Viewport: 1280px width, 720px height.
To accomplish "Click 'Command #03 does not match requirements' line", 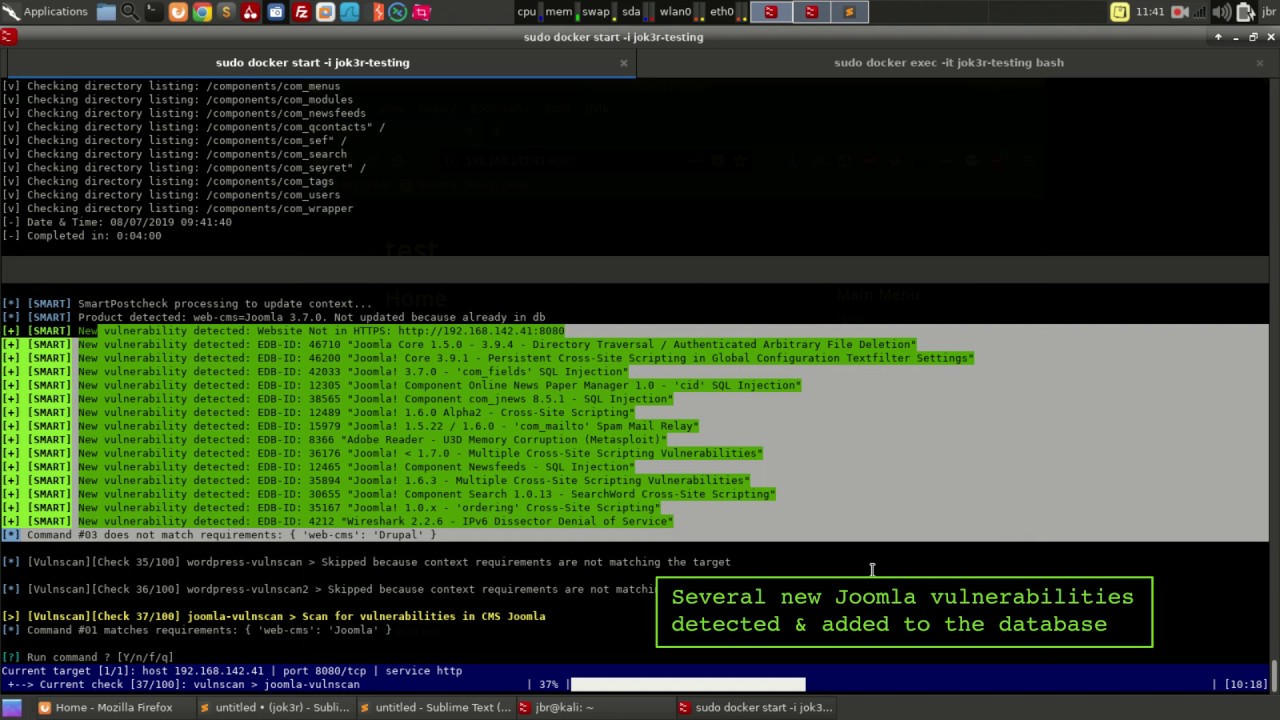I will point(219,535).
